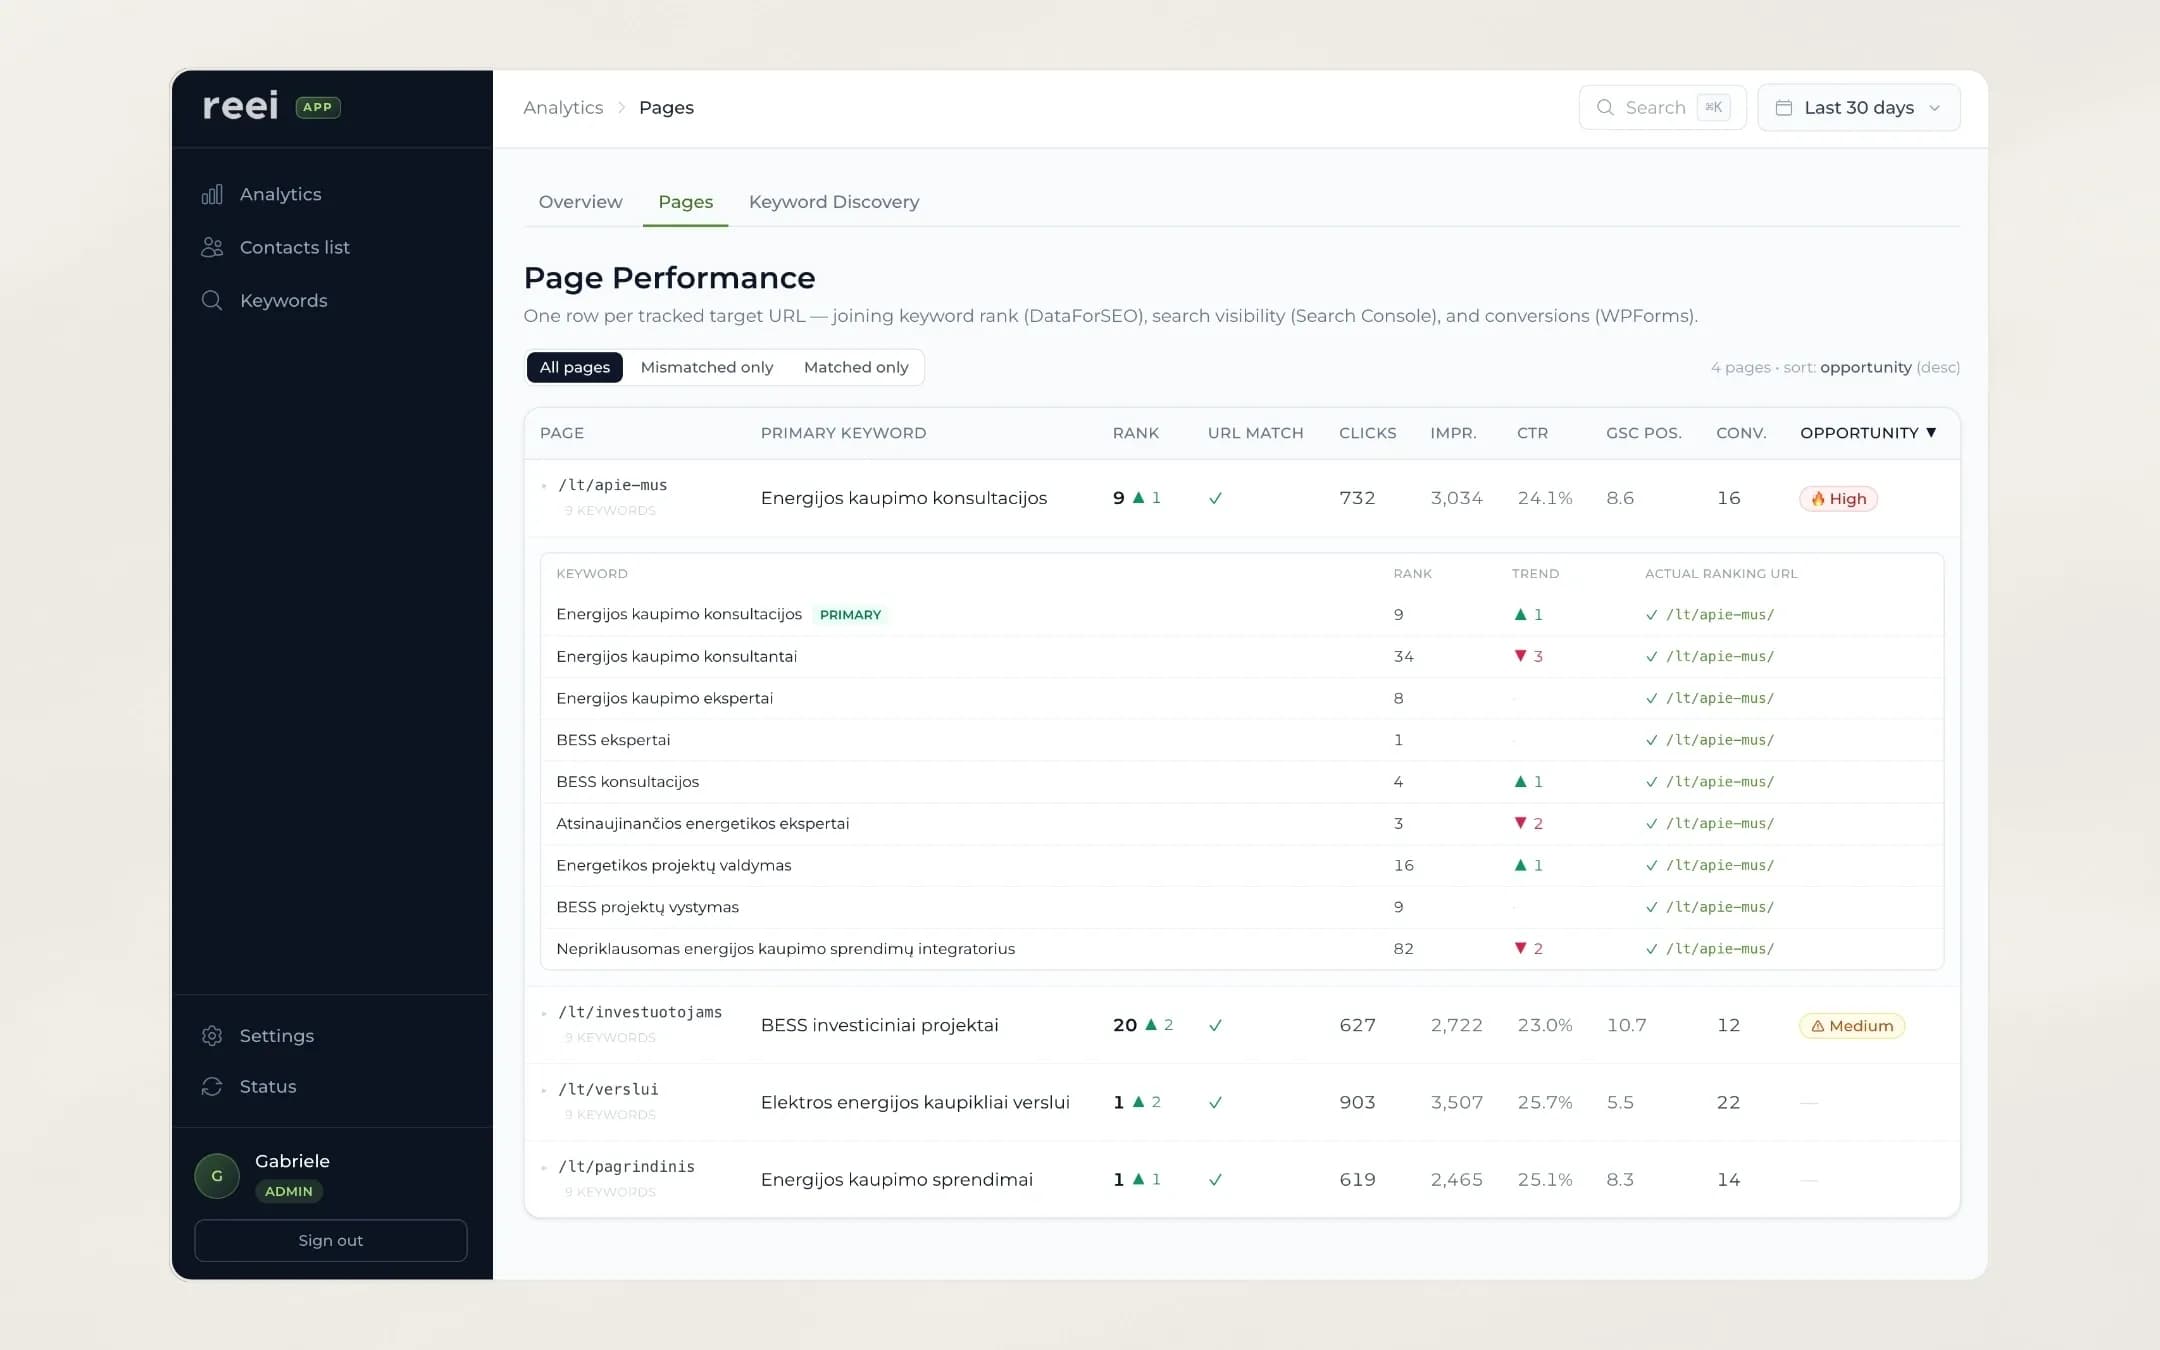
Task: Click primary keyword Elektros energijos kaupikliai verslui
Action: (915, 1102)
